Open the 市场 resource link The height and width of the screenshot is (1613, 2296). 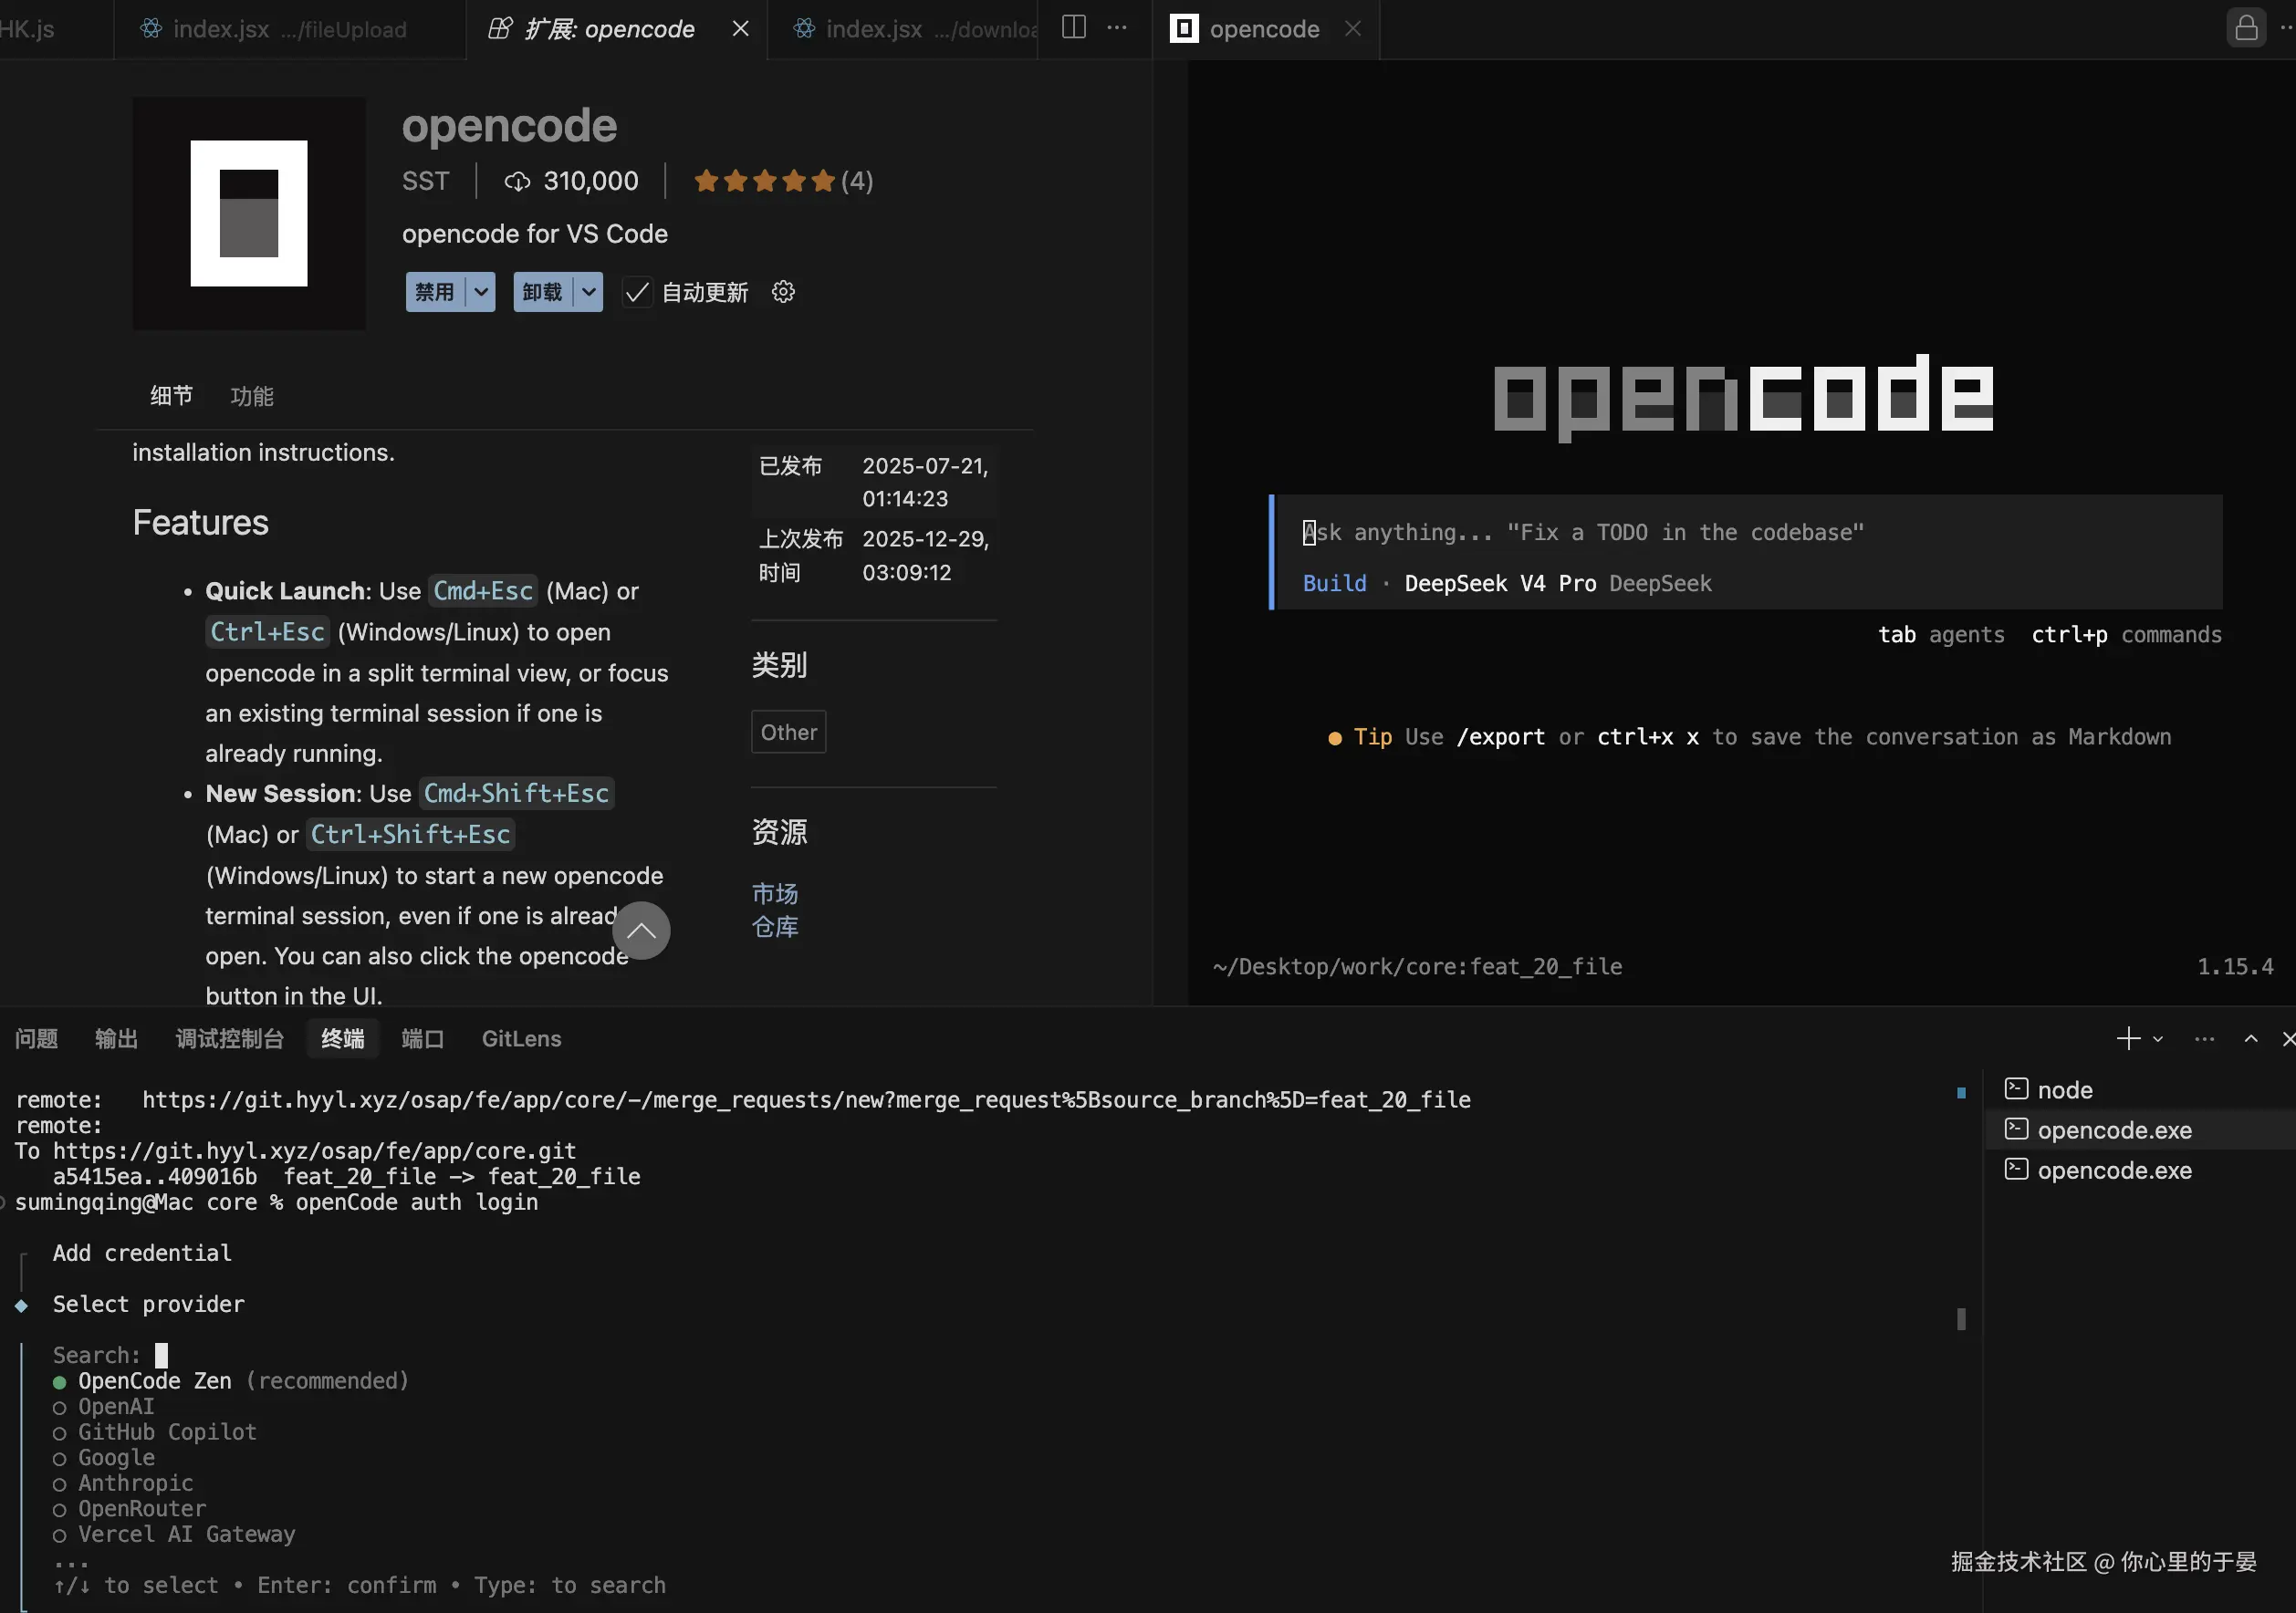[775, 893]
